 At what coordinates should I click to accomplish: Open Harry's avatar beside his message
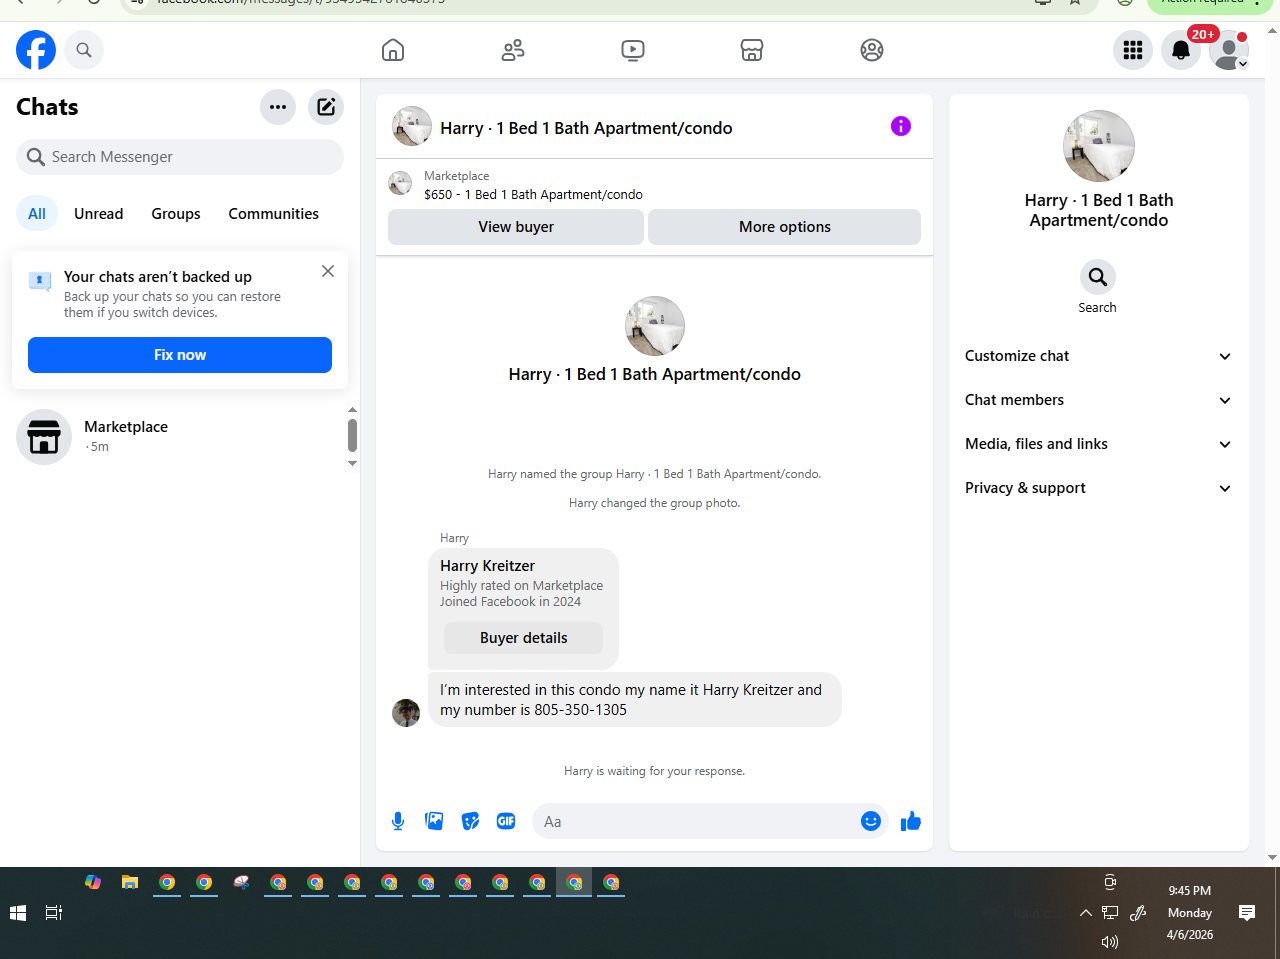[406, 712]
